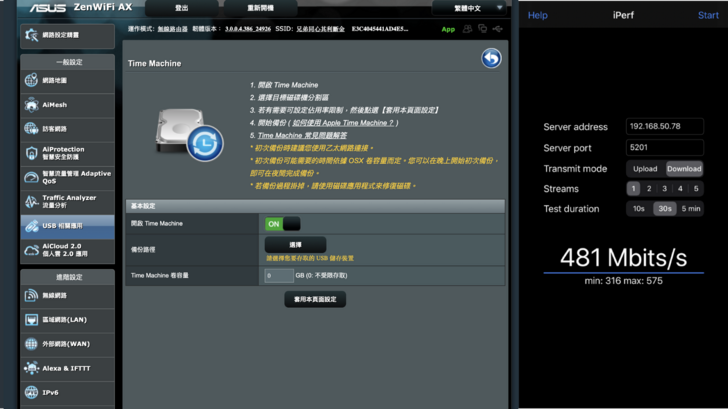Click the 登出 logout button

(182, 8)
